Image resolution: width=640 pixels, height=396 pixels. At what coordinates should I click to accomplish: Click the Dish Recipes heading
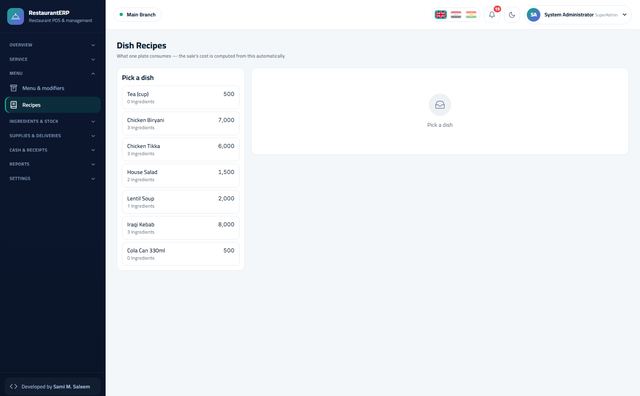pyautogui.click(x=141, y=45)
